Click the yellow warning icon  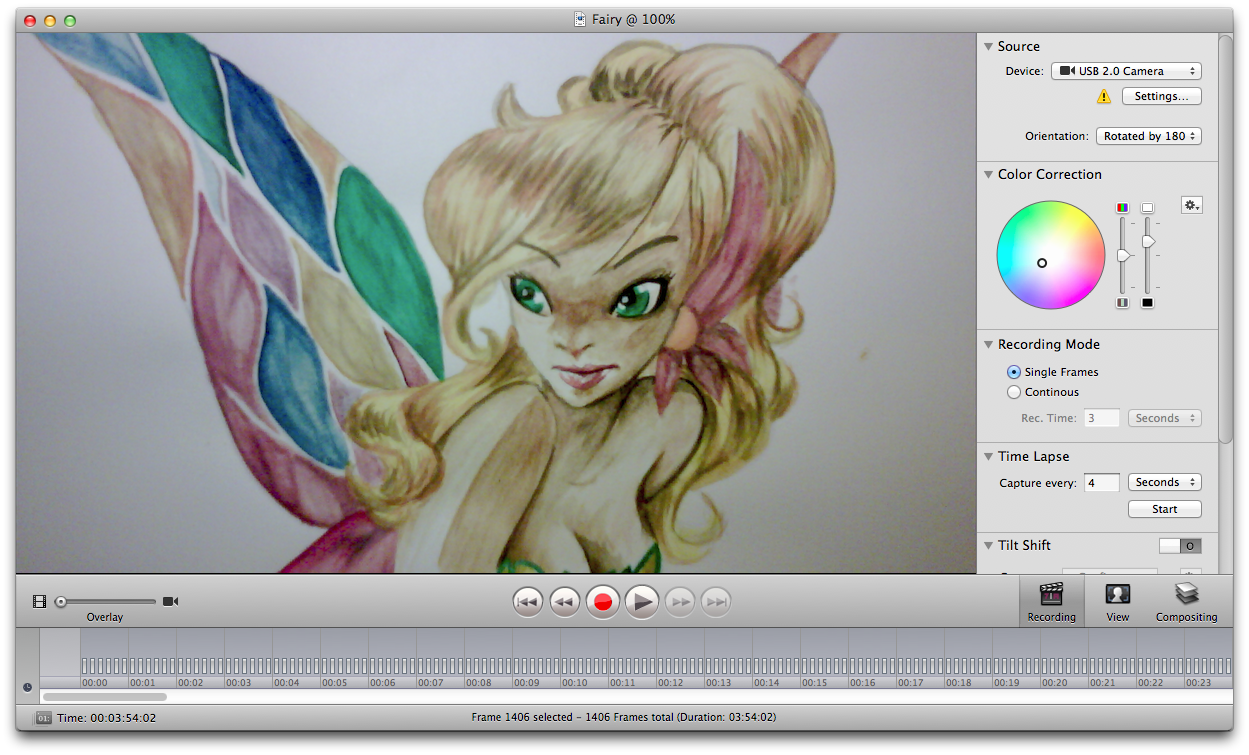point(1104,97)
